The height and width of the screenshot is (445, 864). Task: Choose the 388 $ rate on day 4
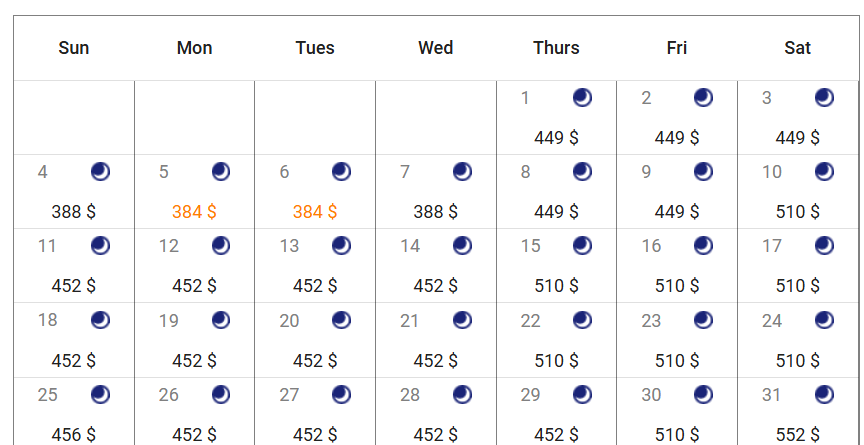click(73, 212)
